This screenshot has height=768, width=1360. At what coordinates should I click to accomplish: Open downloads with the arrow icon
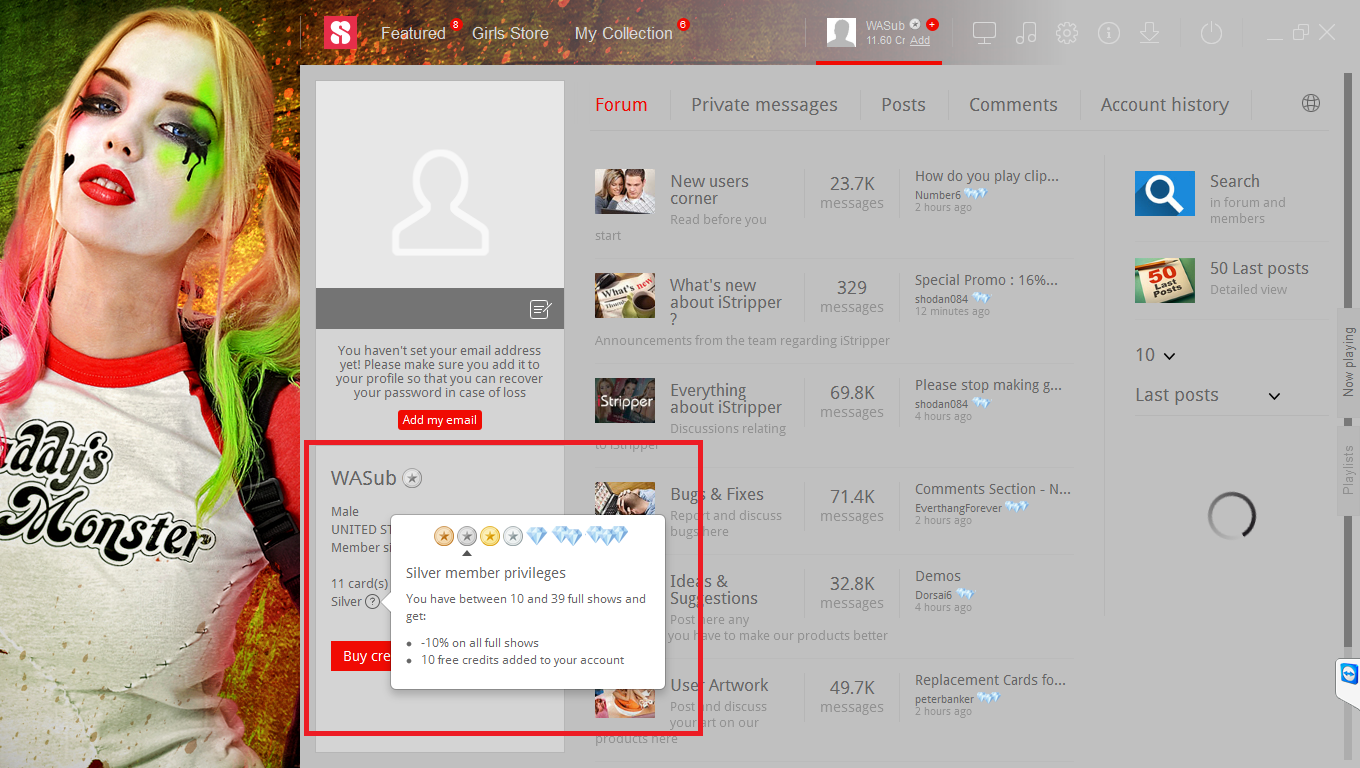coord(1150,33)
